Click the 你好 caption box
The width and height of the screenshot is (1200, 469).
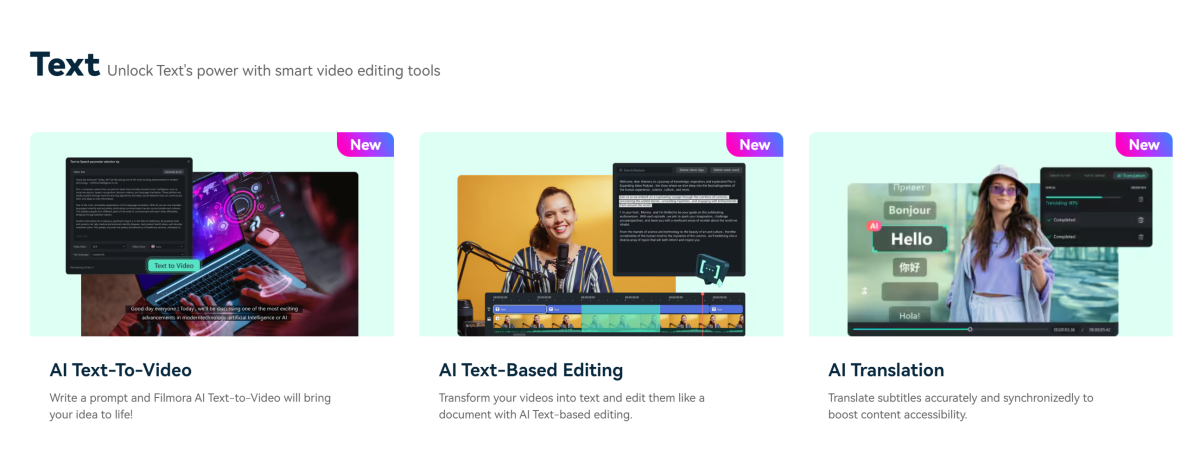909,267
